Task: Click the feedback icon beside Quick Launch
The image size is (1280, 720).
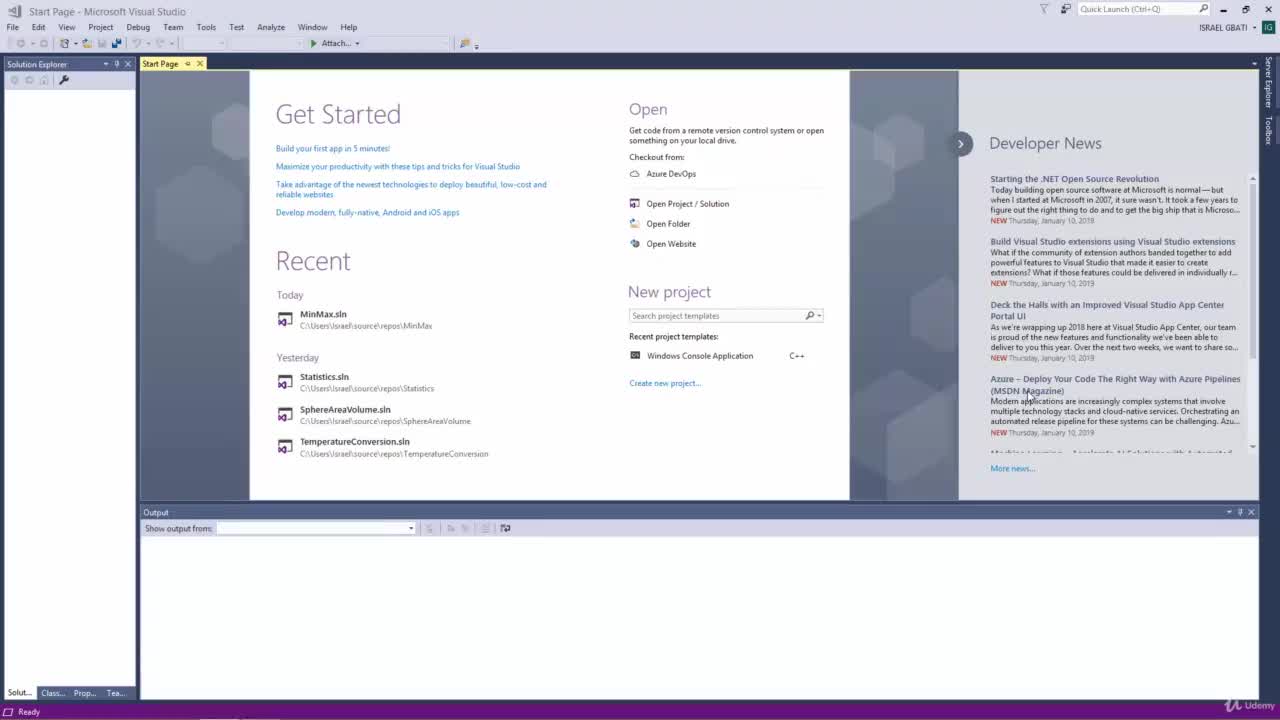Action: tap(1066, 9)
